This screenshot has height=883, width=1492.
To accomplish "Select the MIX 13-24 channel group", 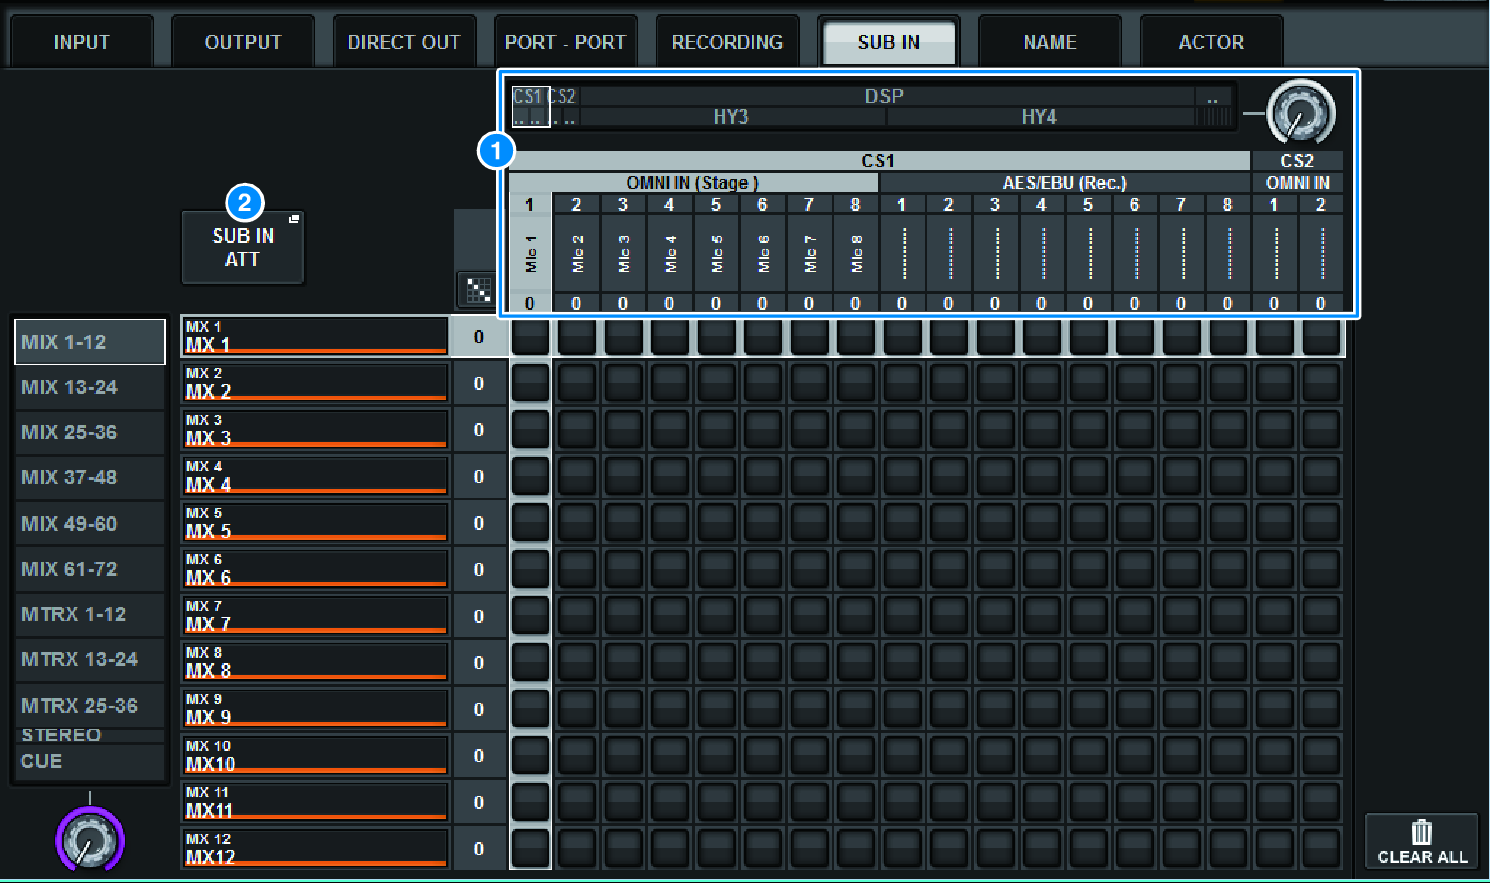I will point(89,387).
